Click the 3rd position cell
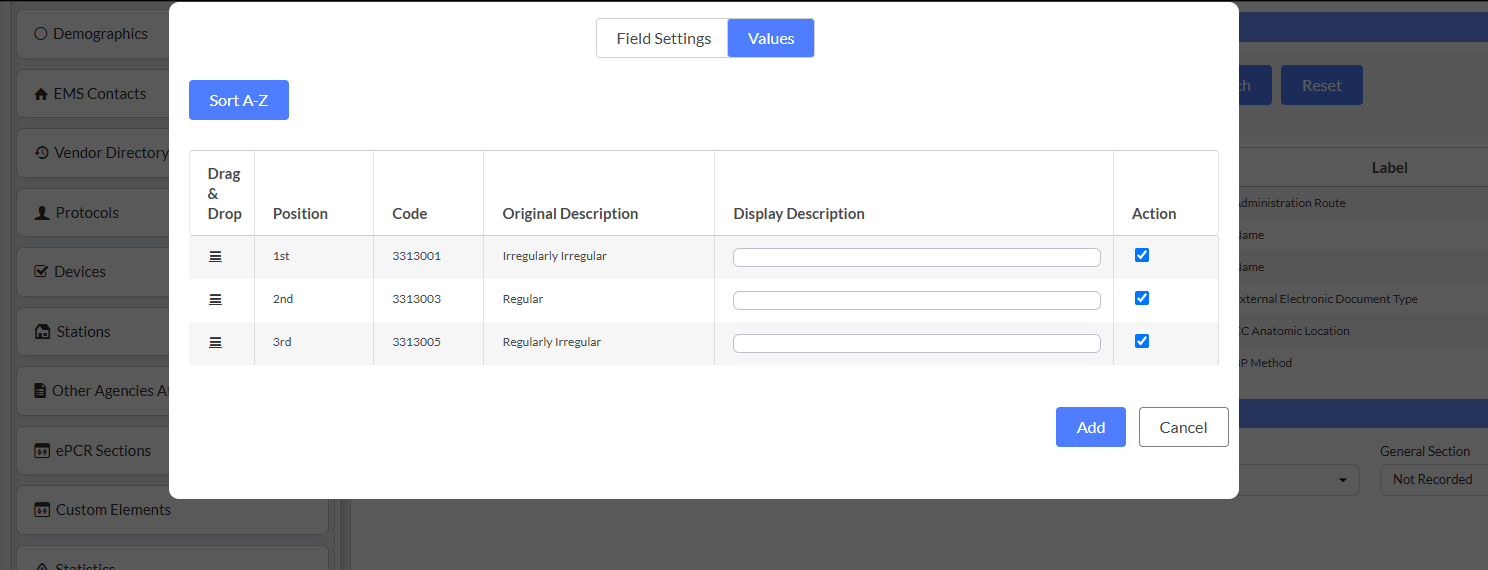The image size is (1488, 570). pos(282,342)
